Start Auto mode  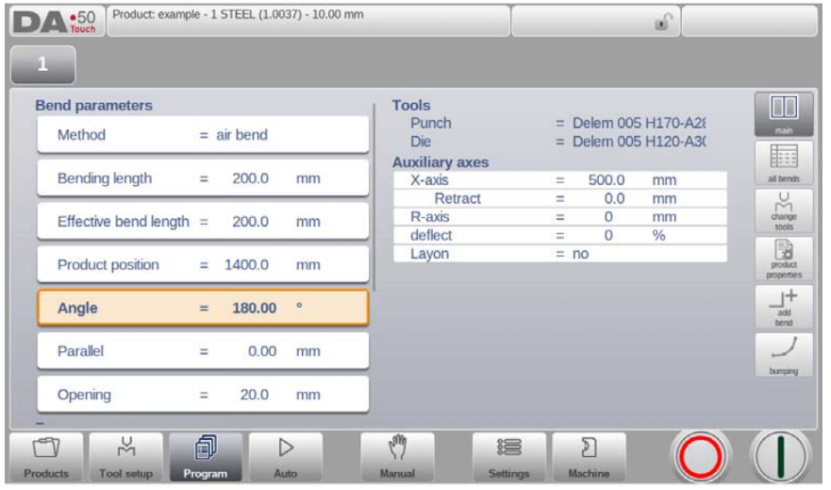pos(286,457)
